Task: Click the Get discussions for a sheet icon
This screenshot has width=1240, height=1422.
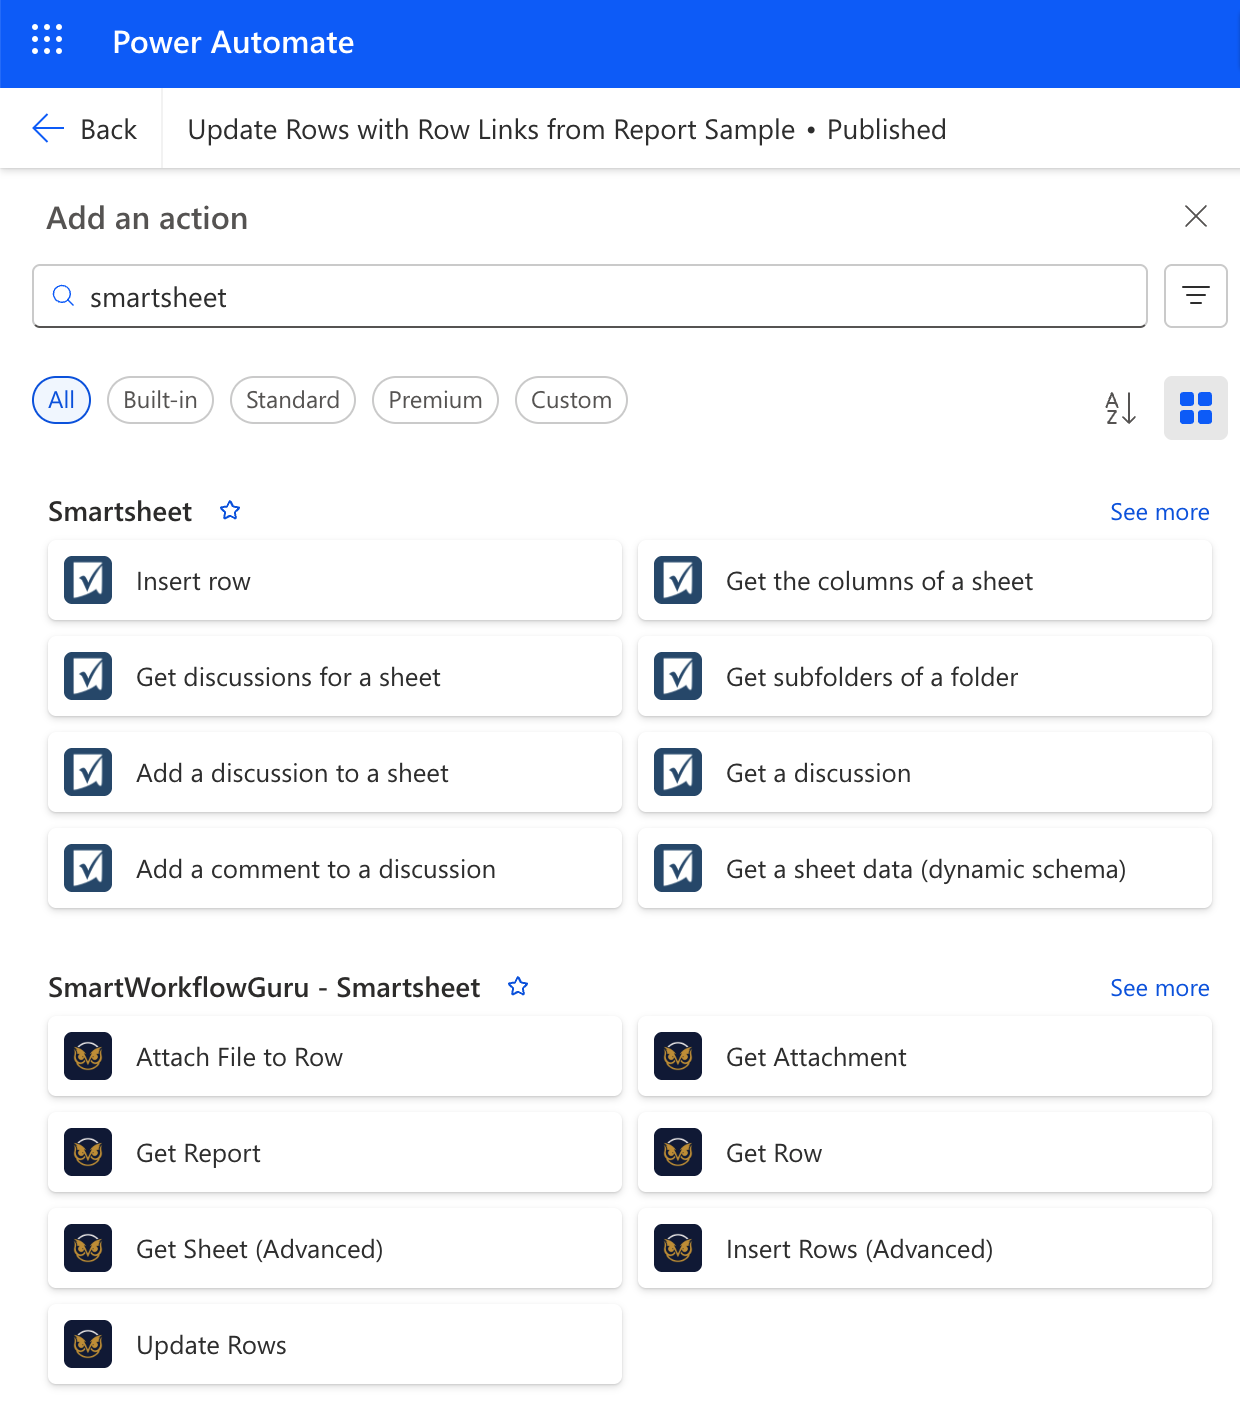Action: tap(88, 676)
